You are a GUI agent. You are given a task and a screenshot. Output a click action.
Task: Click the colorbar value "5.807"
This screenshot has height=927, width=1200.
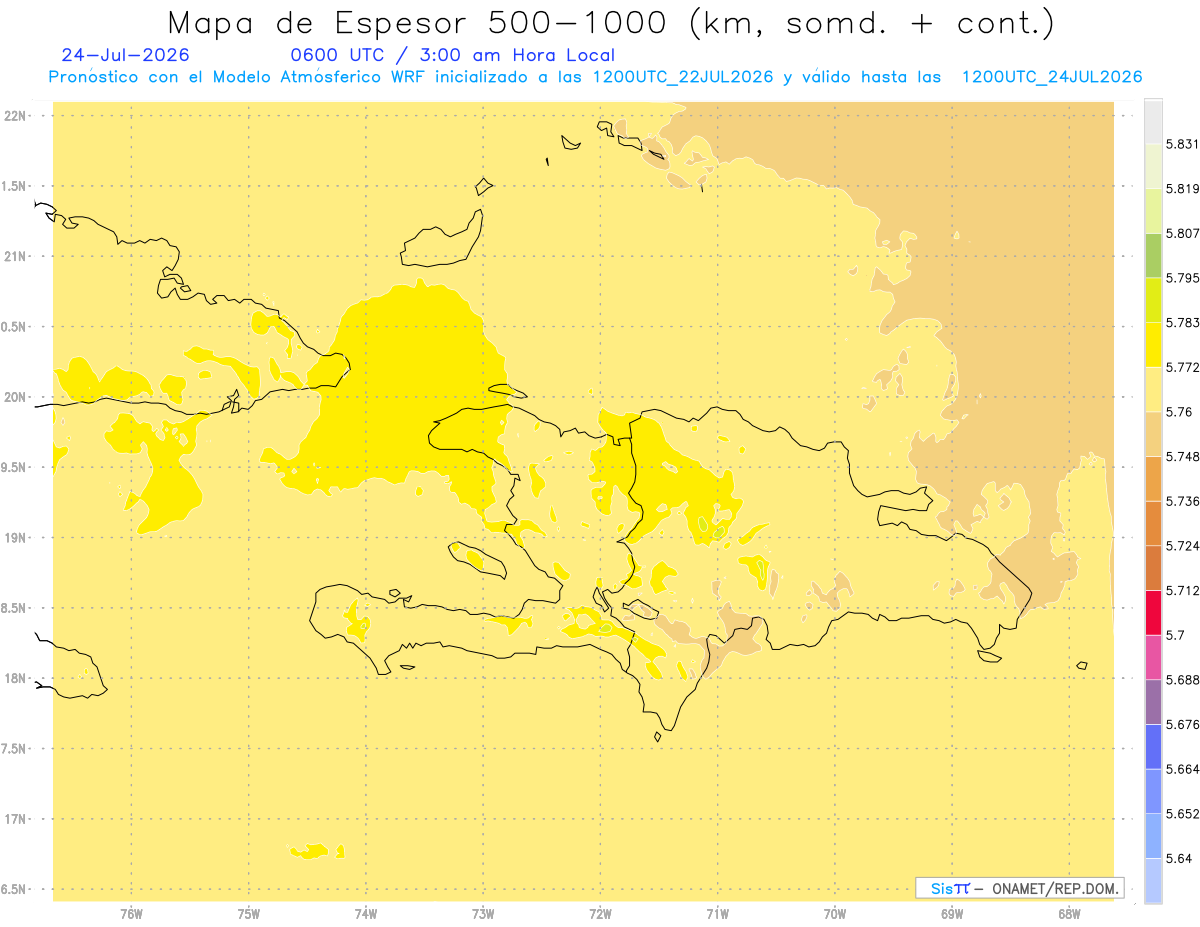click(1183, 233)
